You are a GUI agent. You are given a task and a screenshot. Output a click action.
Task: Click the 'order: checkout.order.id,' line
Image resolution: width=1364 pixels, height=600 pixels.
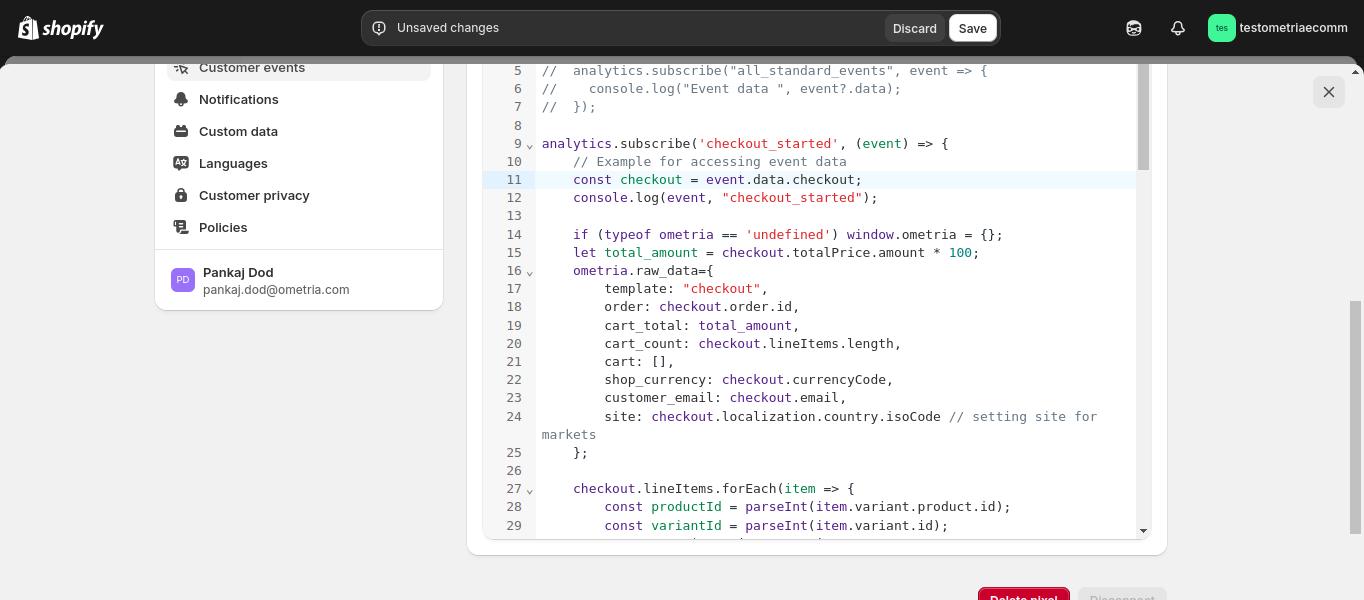point(702,307)
